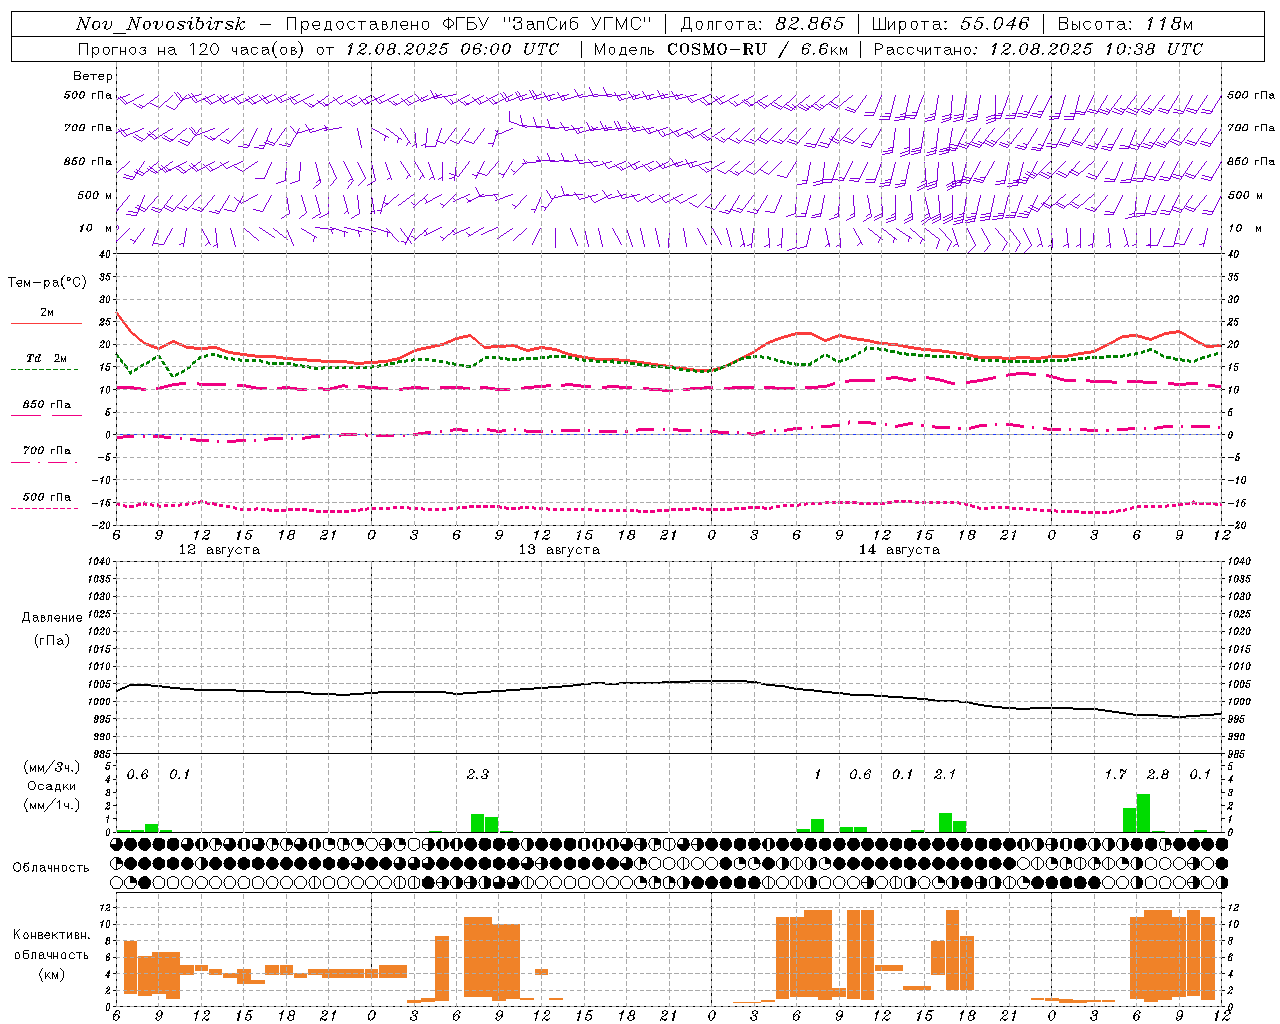This screenshot has height=1024, width=1280.
Task: Click the Ветер wind panel label
Action: click(93, 76)
